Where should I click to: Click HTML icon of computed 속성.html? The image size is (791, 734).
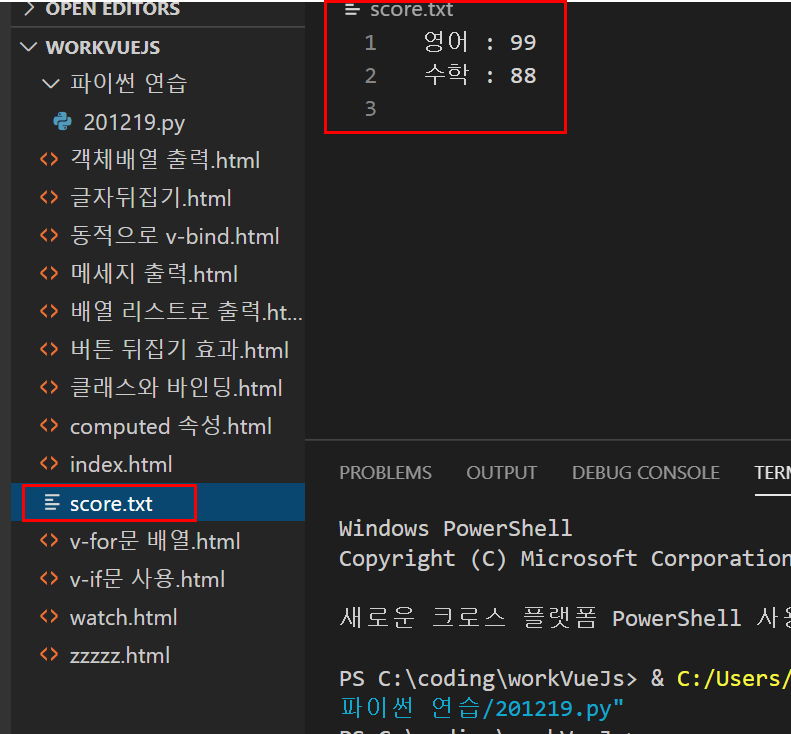49,426
